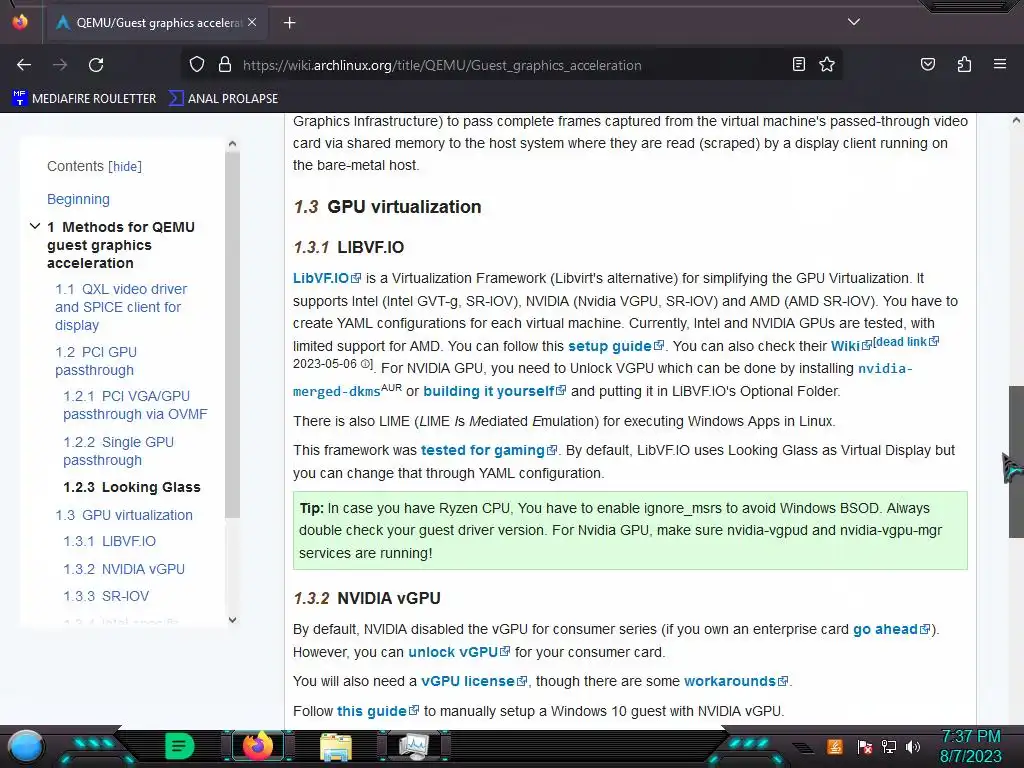Collapse the Methods for QEMU section chevron
Image resolution: width=1024 pixels, height=768 pixels.
(35, 227)
